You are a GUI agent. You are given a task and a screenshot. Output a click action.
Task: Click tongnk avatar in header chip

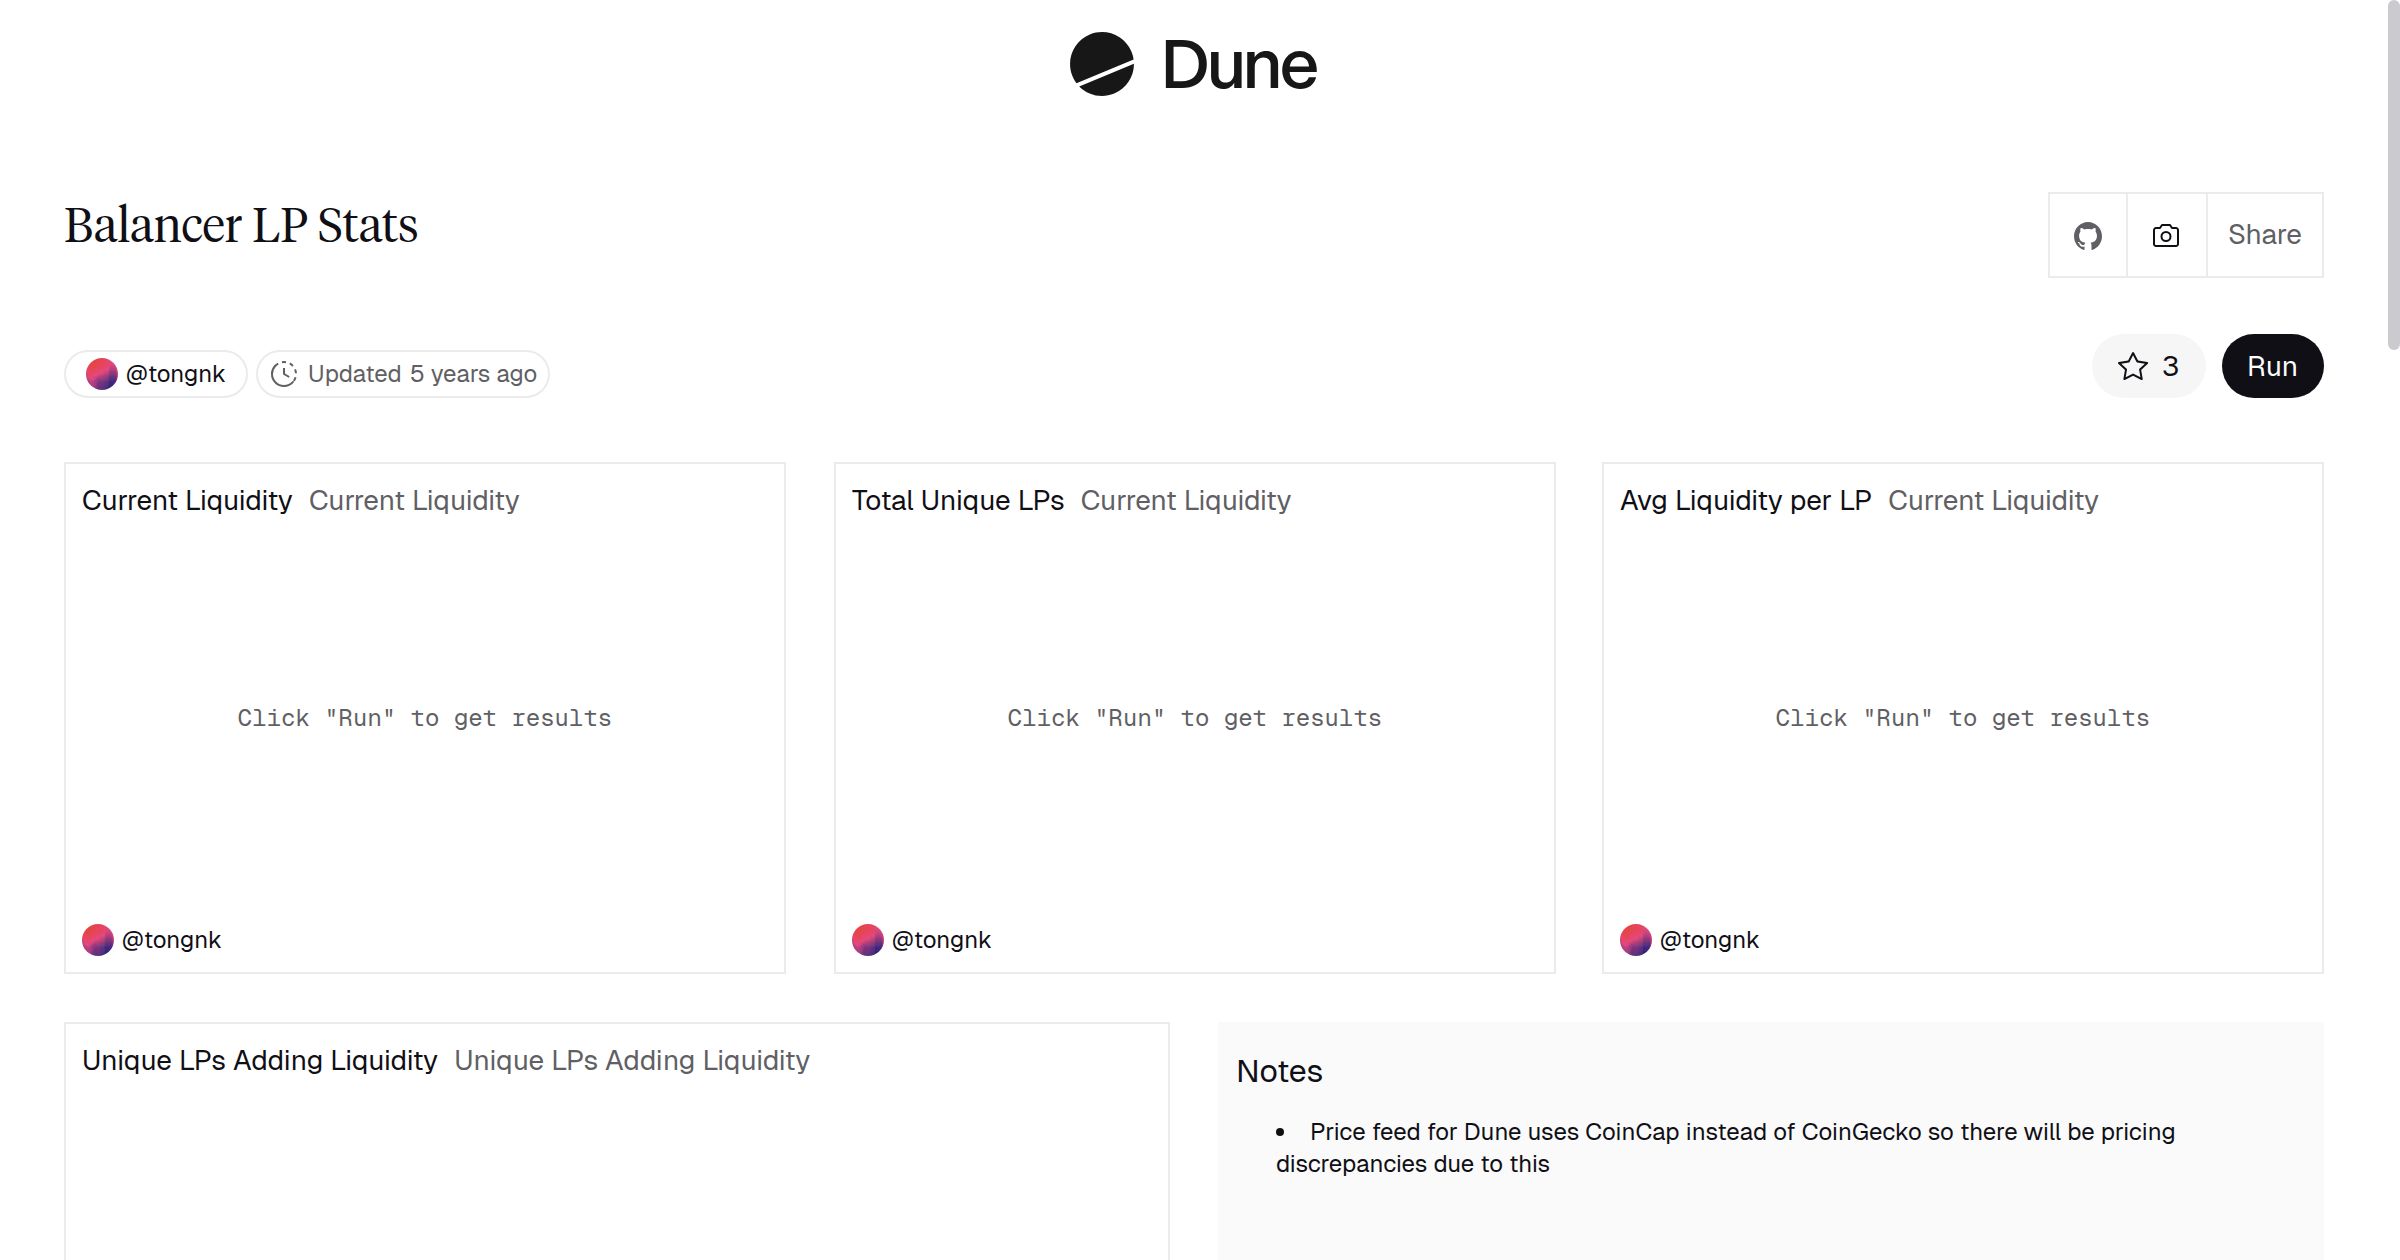tap(102, 374)
